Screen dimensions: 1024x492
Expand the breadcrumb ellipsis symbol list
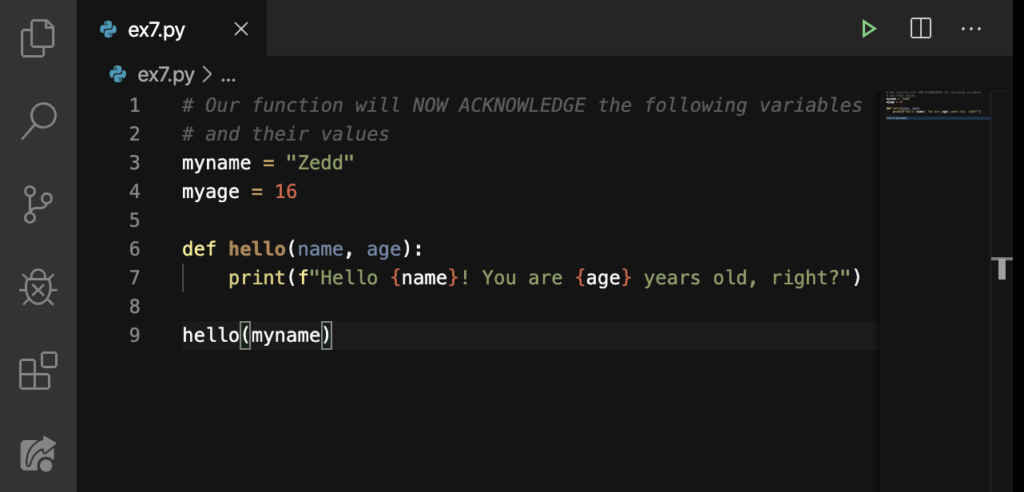pos(228,76)
